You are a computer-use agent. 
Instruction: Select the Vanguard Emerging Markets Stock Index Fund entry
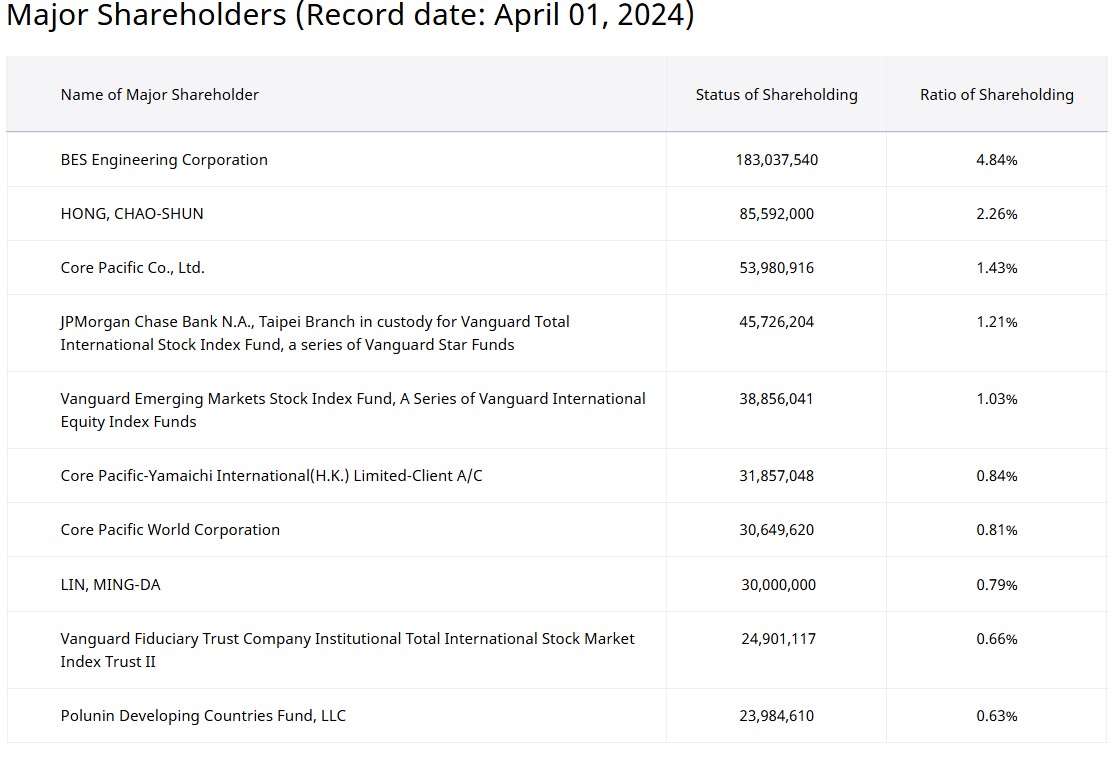[x=352, y=410]
